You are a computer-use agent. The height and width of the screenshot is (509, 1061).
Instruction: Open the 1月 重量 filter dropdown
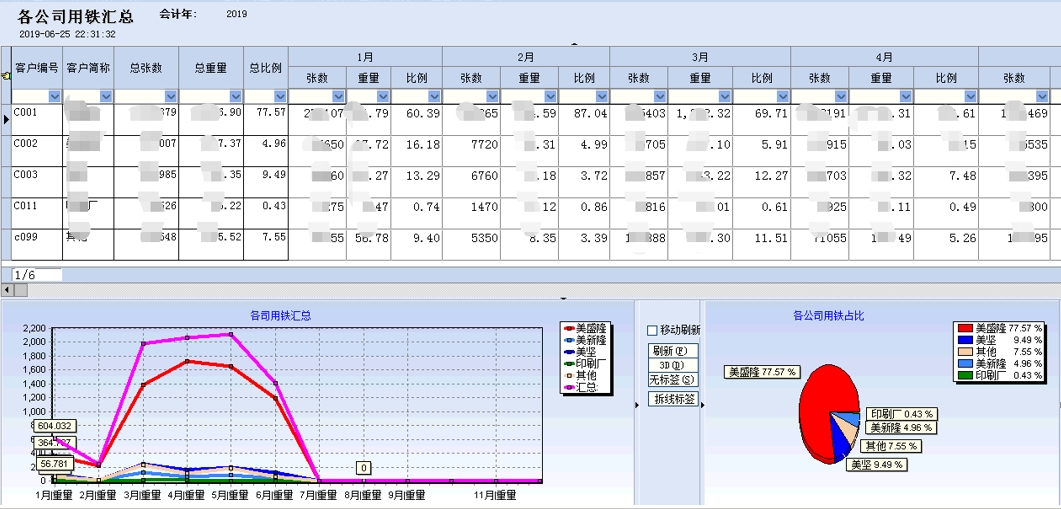coord(383,97)
